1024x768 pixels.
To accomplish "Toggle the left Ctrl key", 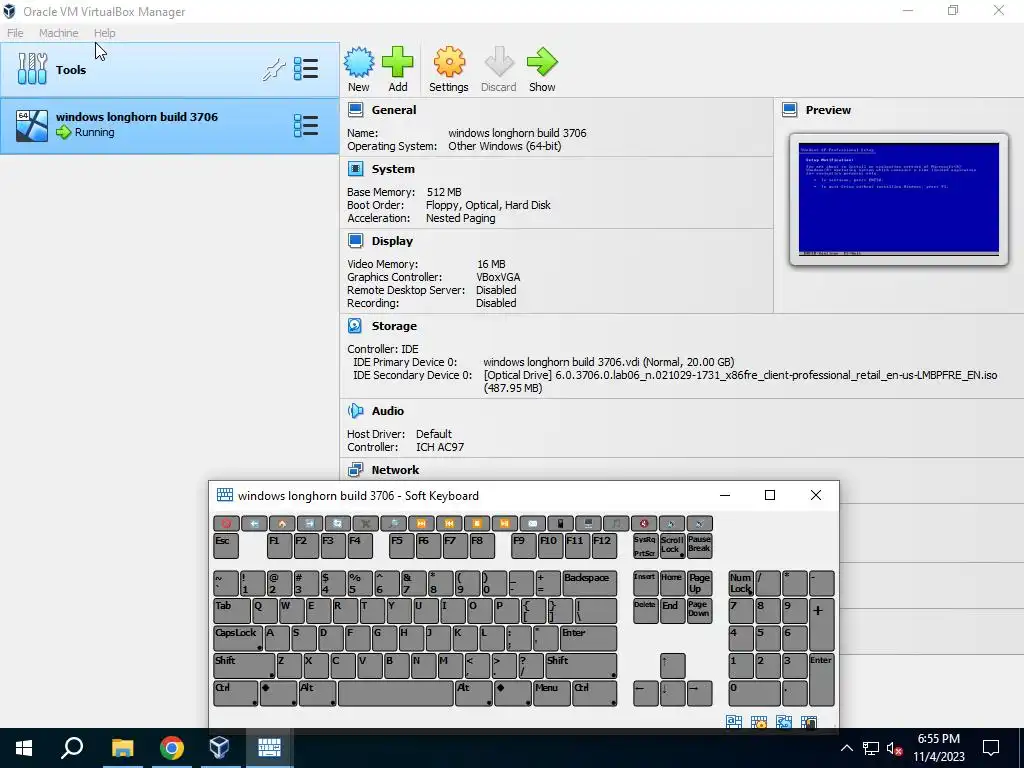I will 235,693.
